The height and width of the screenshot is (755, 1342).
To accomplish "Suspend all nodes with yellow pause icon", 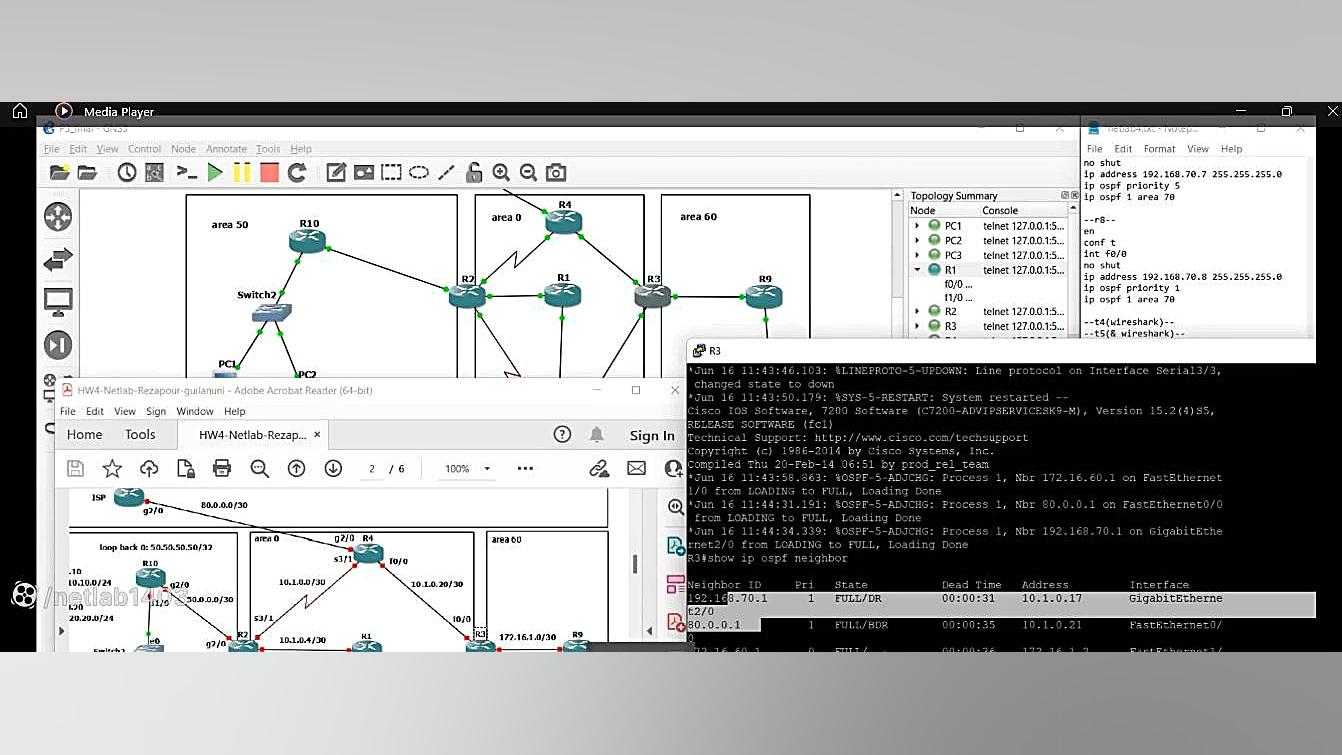I will tap(242, 172).
